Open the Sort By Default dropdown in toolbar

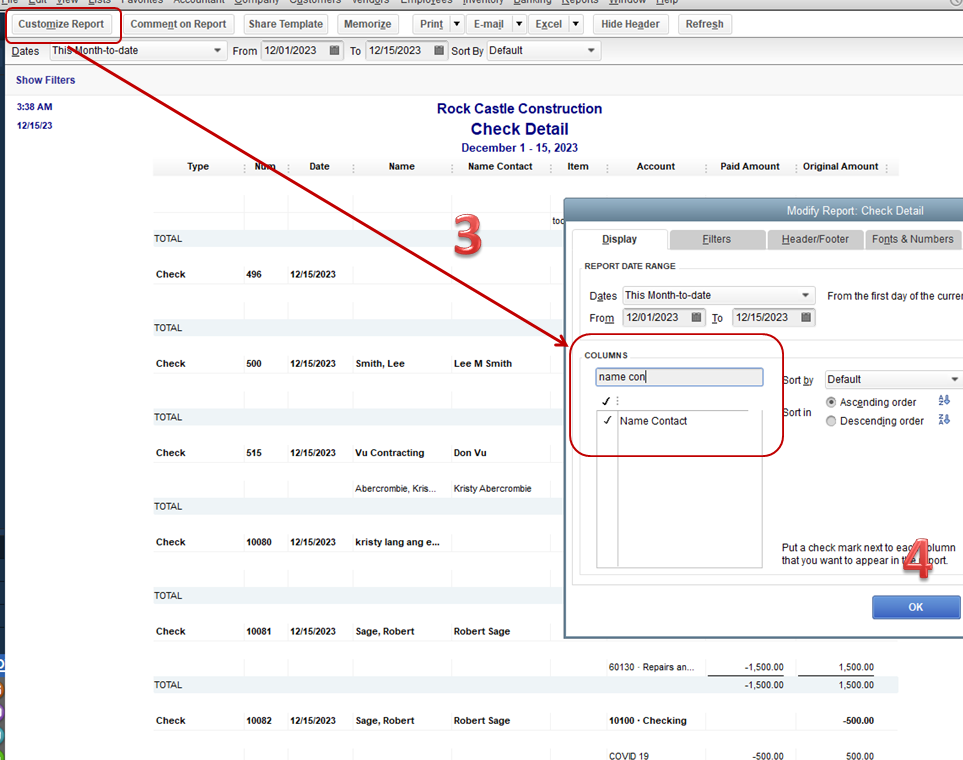point(591,50)
